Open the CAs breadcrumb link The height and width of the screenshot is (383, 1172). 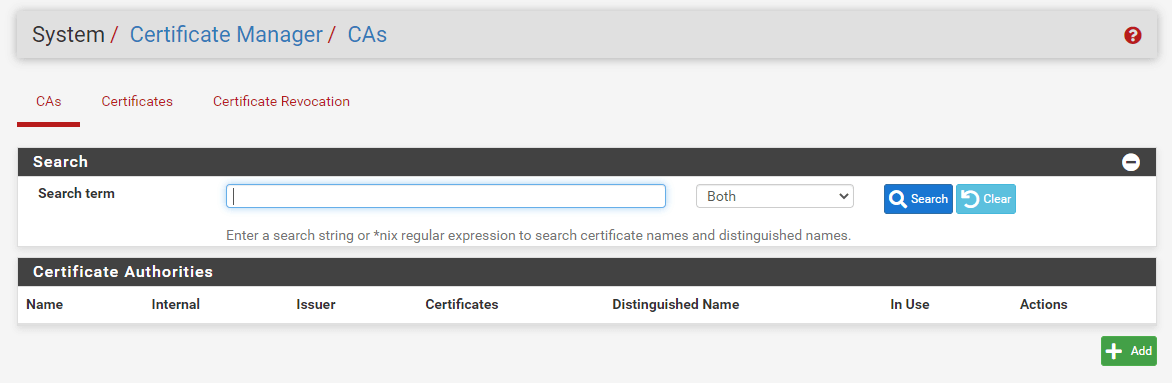(367, 34)
